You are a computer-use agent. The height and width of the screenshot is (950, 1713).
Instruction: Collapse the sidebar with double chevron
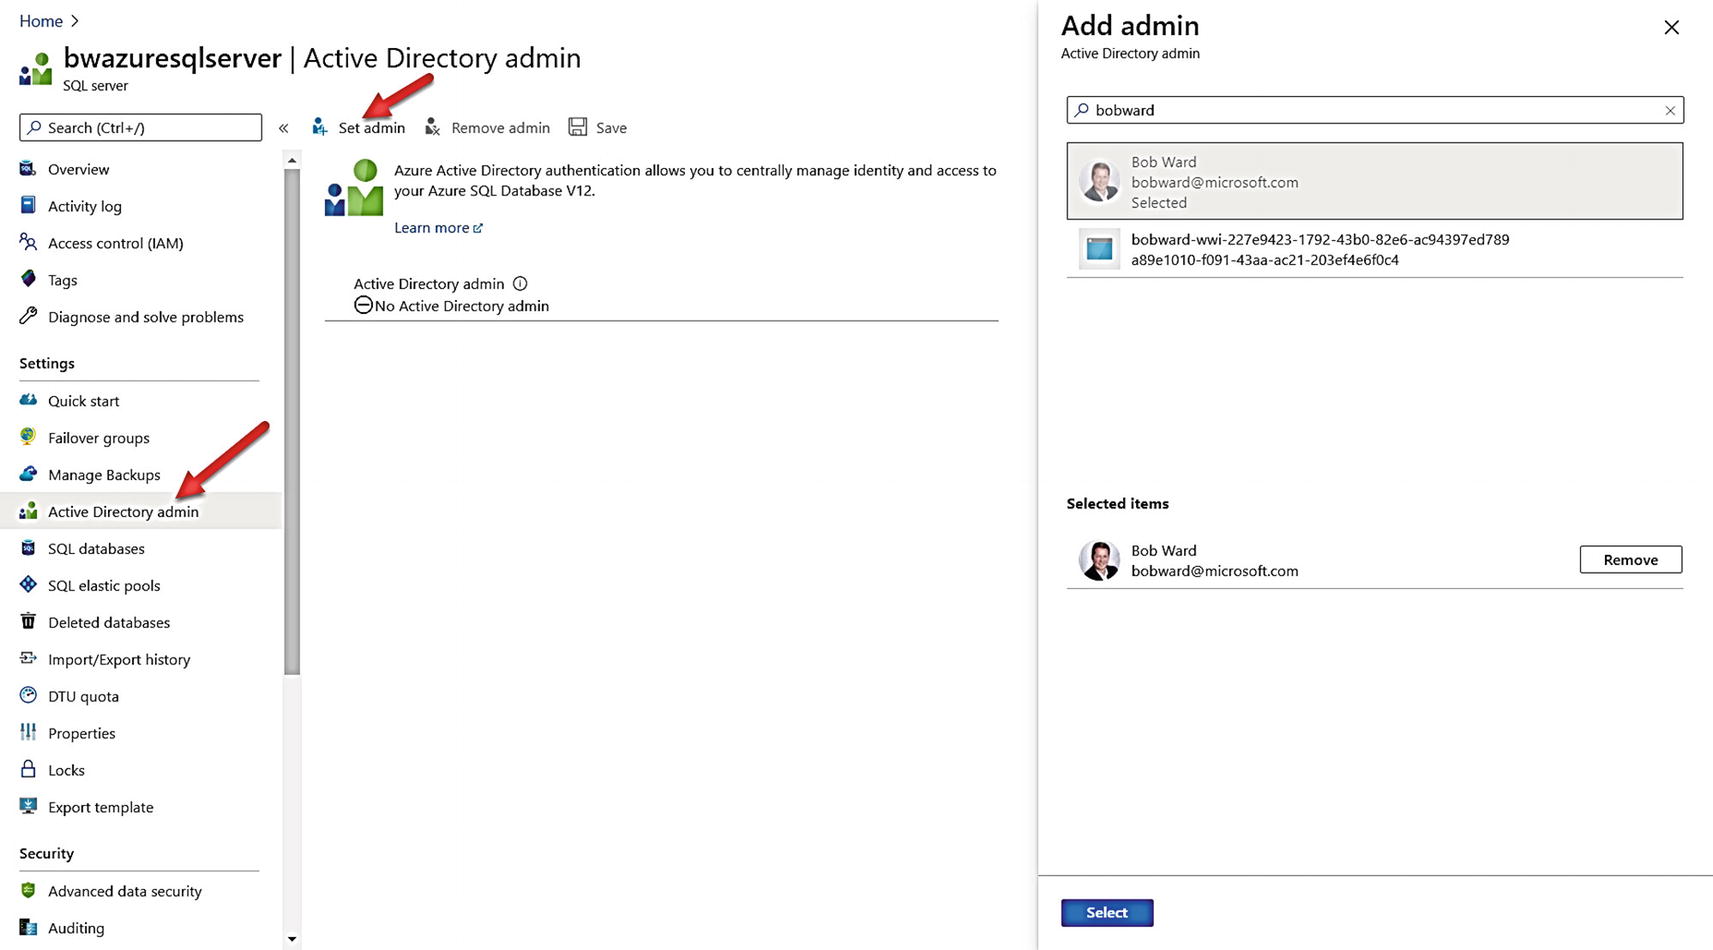pos(283,128)
